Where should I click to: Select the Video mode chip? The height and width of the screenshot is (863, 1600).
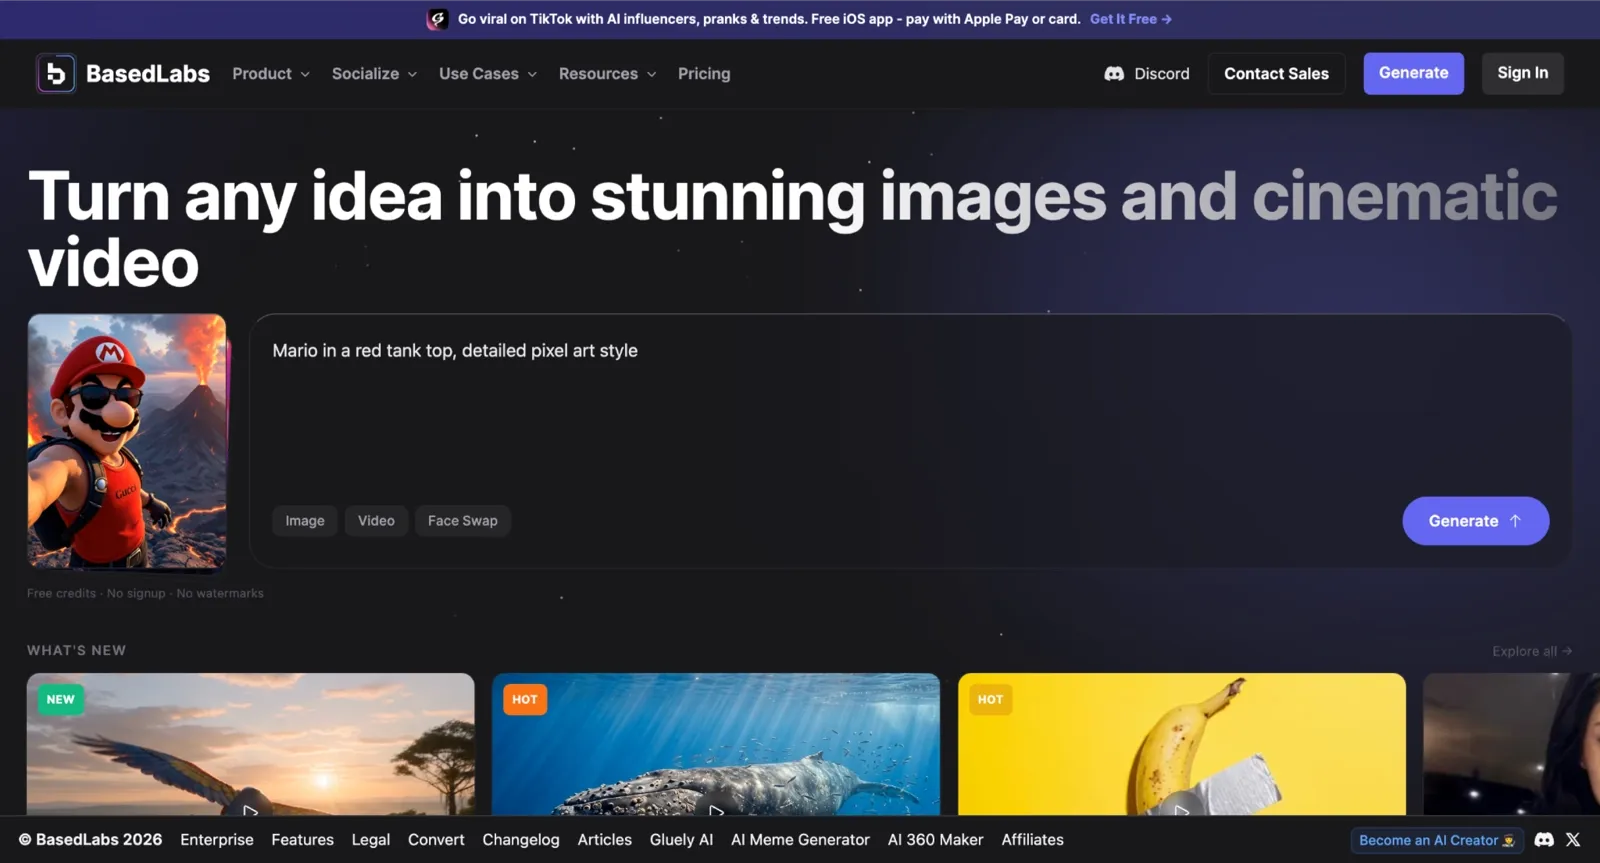click(x=376, y=521)
